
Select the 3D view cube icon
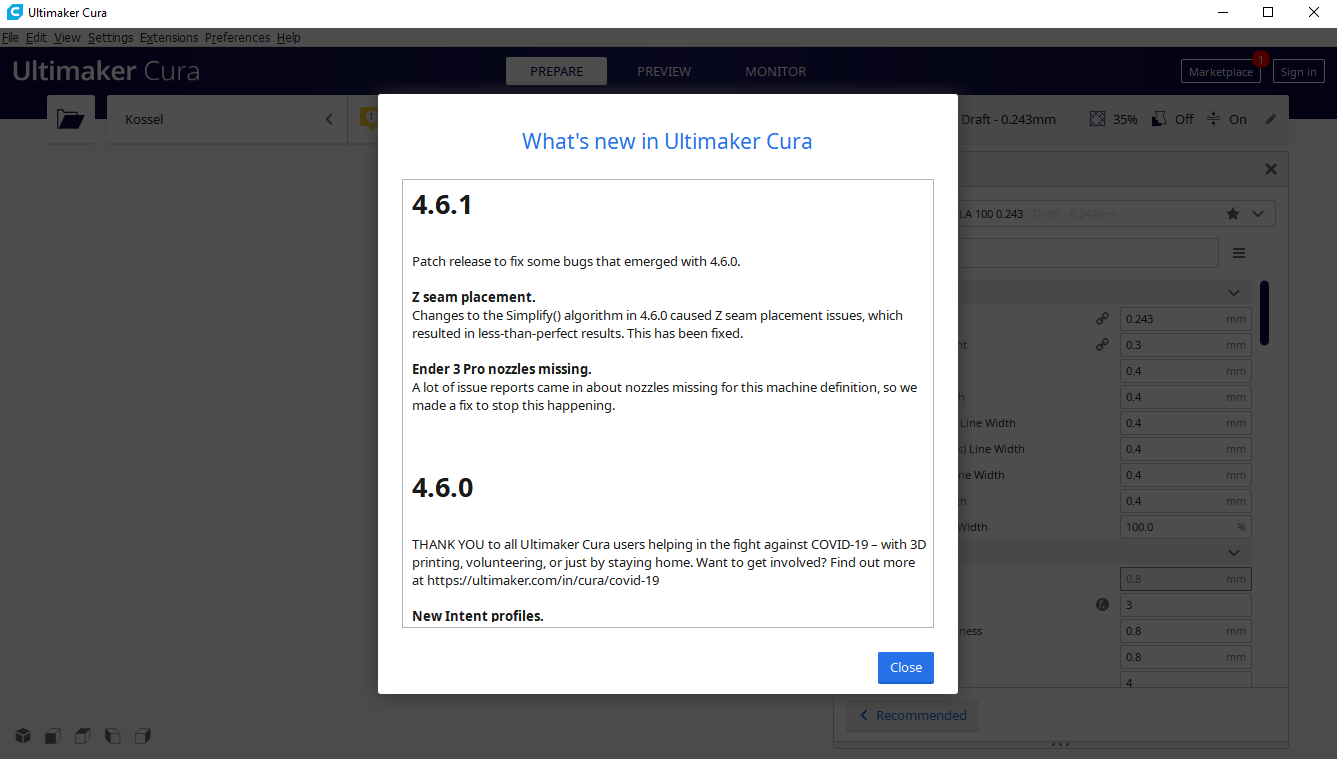click(23, 736)
